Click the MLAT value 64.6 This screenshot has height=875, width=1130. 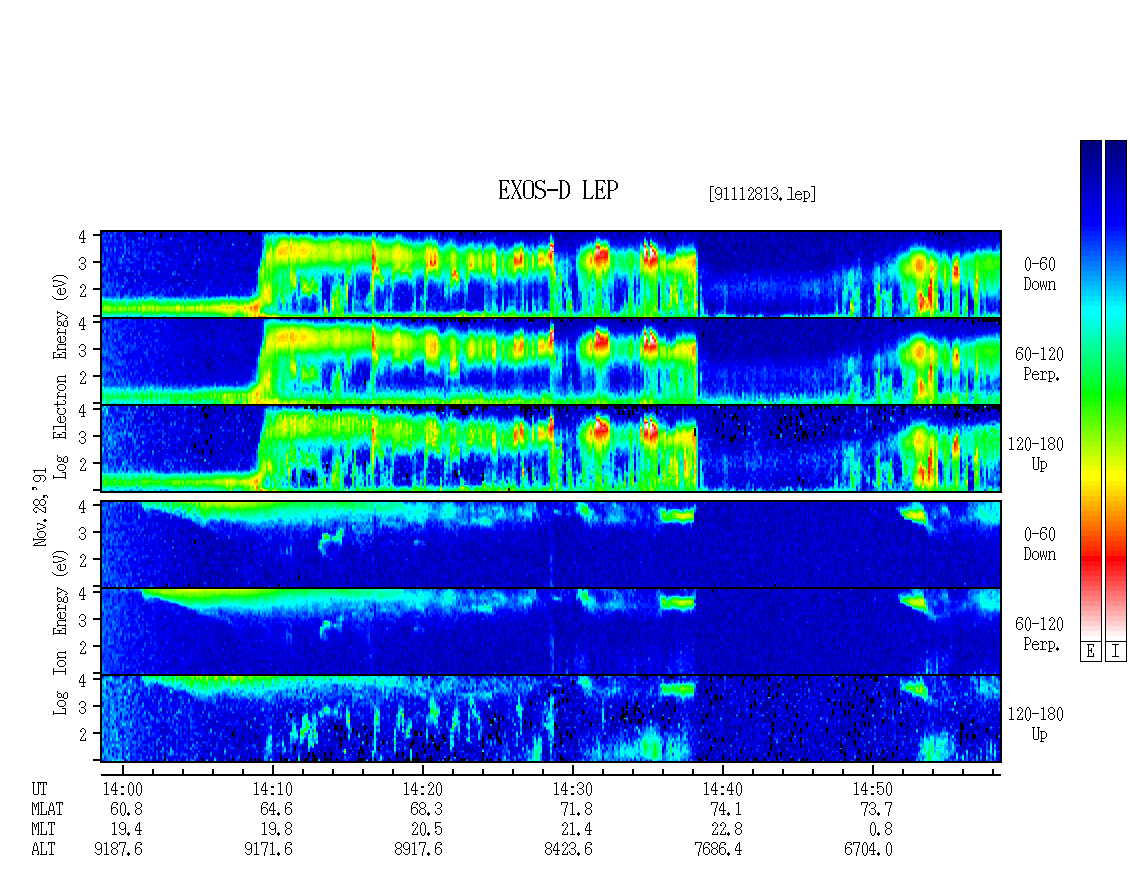276,809
